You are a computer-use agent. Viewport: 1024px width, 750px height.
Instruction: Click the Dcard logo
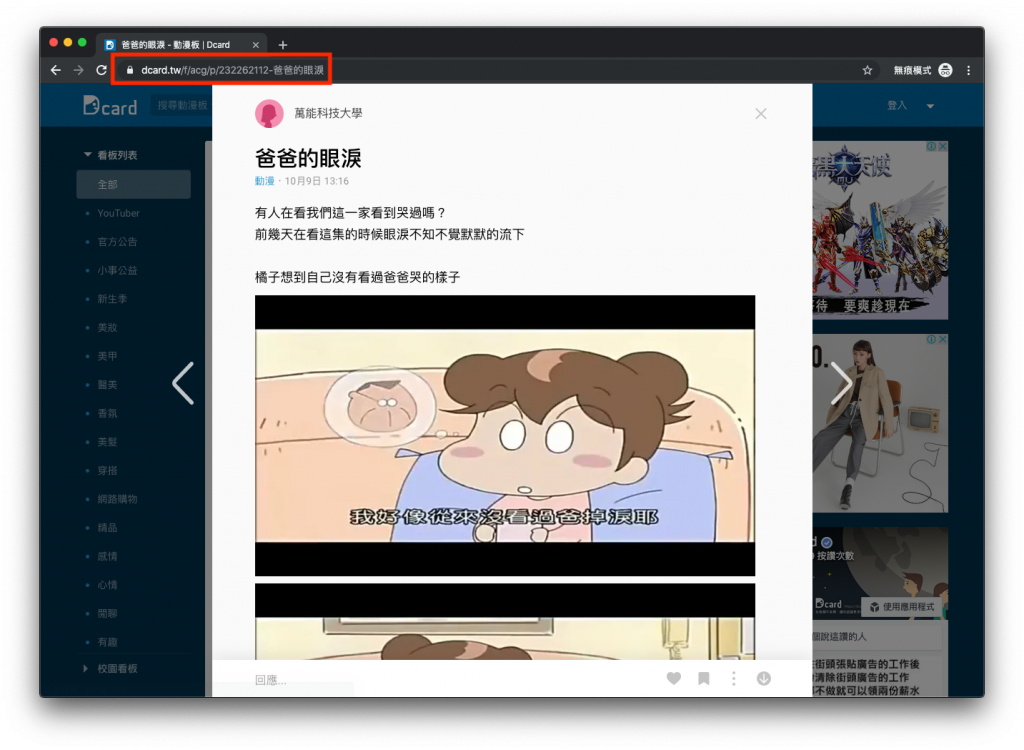110,106
